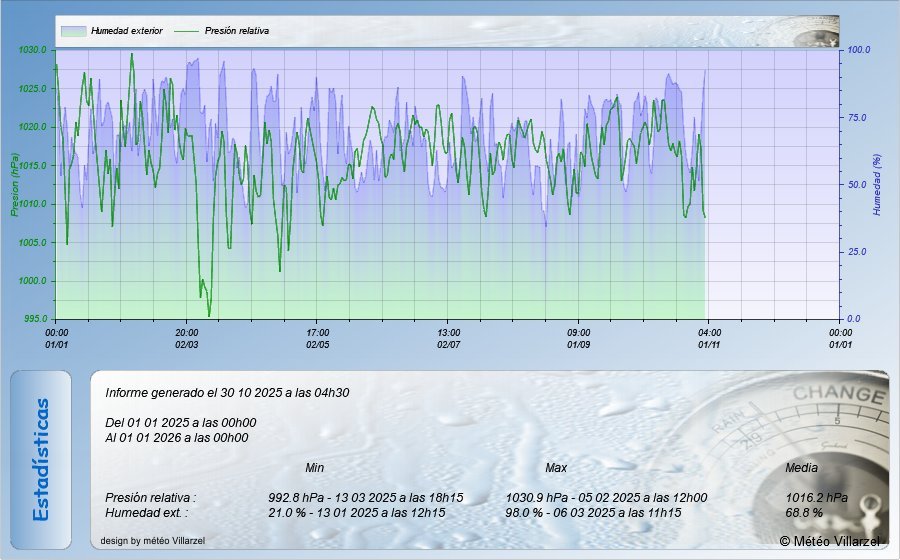Click the Max column header
The height and width of the screenshot is (560, 900).
pos(556,468)
